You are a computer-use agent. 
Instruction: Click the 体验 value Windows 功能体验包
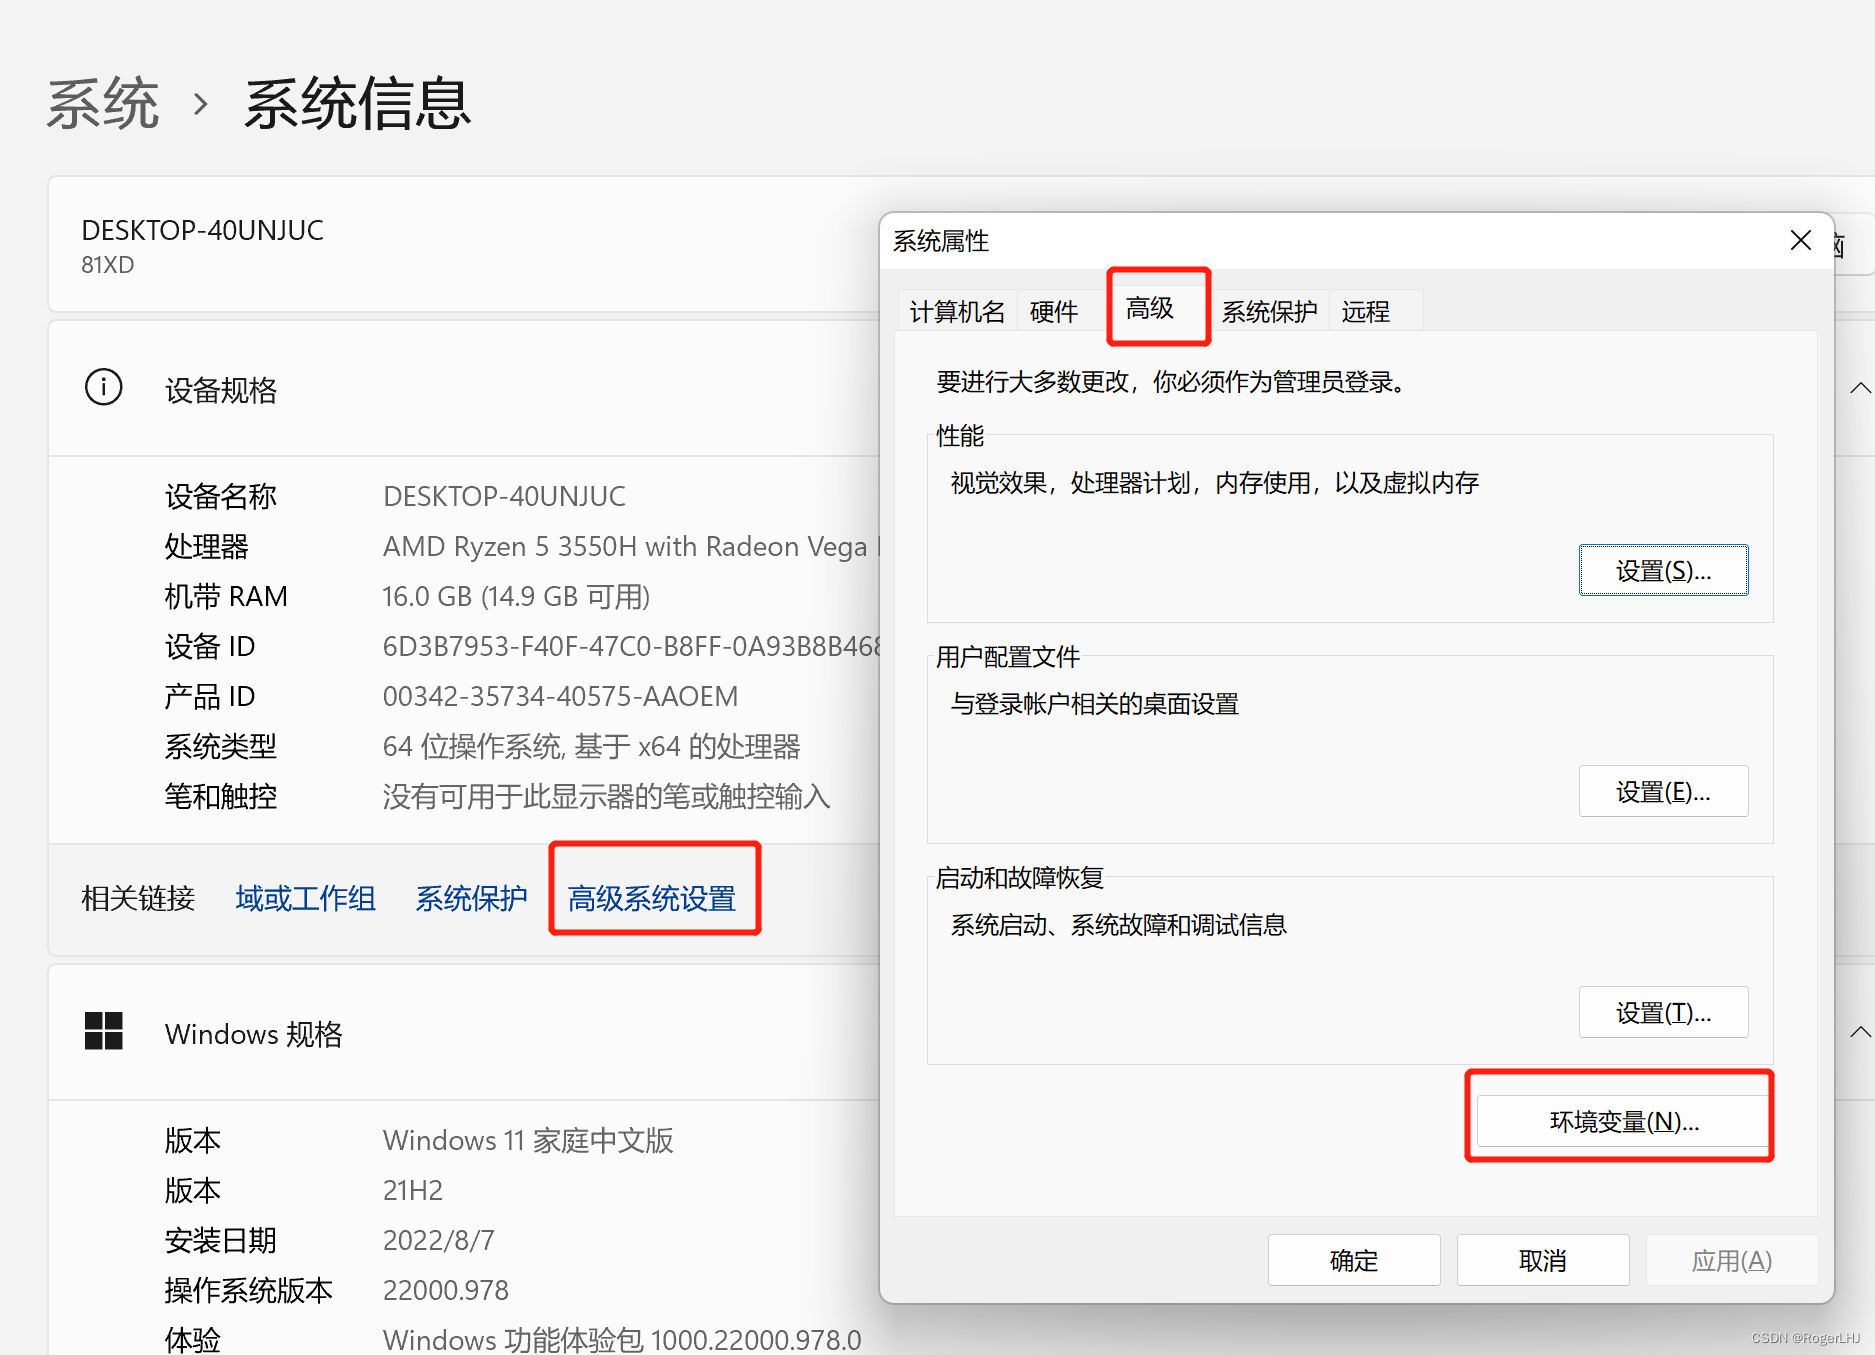coord(622,1340)
